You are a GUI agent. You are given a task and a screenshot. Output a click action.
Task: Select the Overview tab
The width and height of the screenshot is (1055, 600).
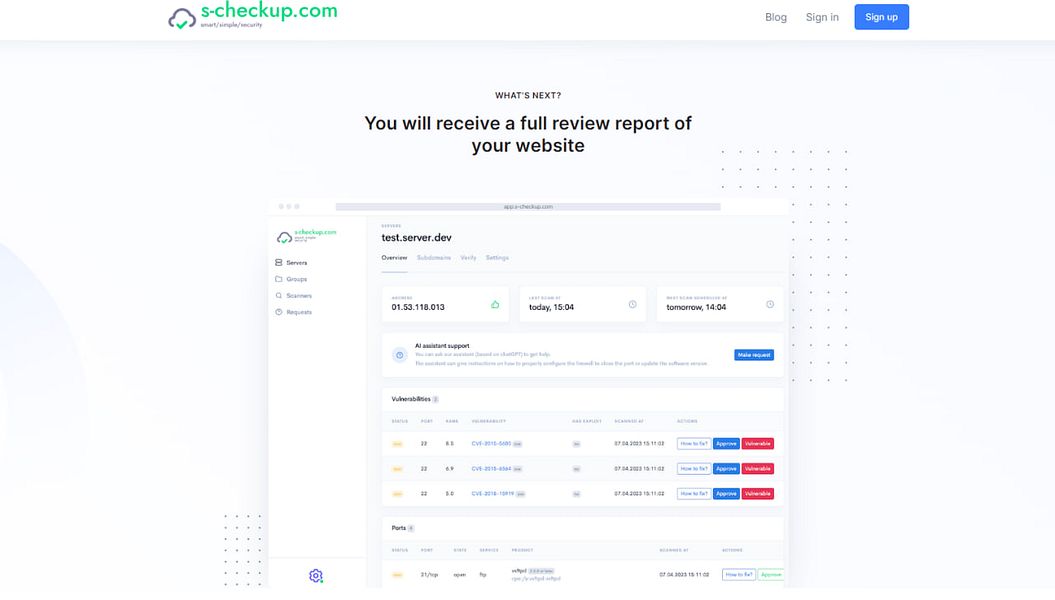click(x=394, y=258)
